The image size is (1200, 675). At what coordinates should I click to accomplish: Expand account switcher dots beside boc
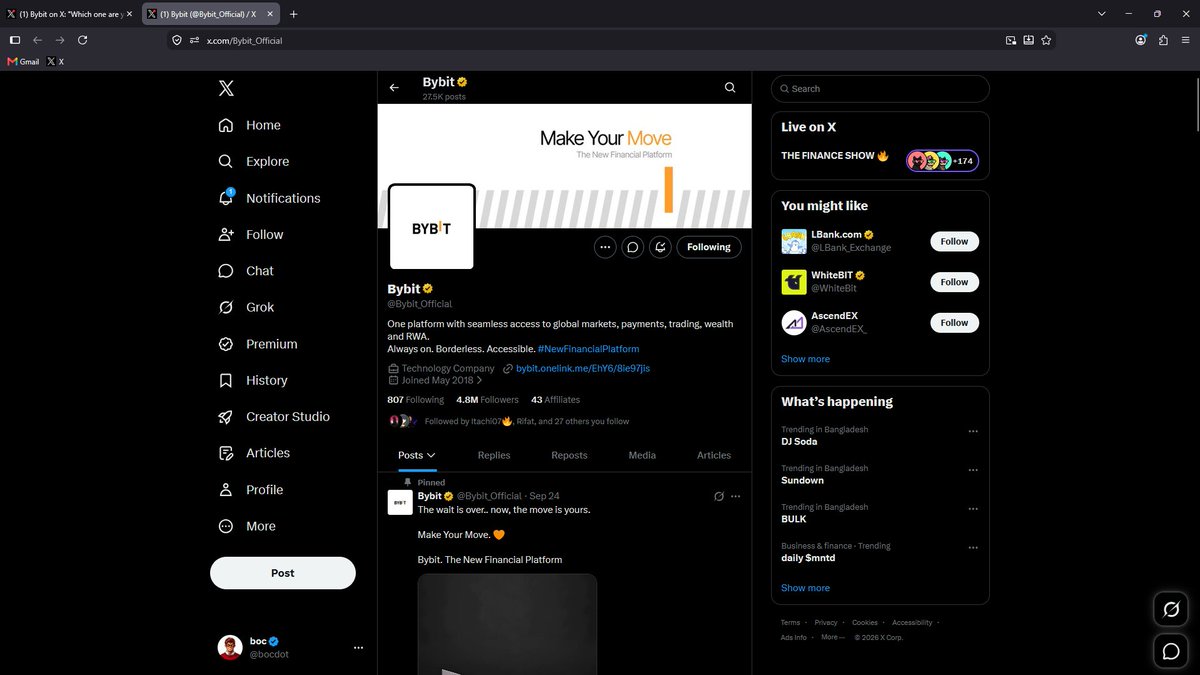tap(358, 648)
